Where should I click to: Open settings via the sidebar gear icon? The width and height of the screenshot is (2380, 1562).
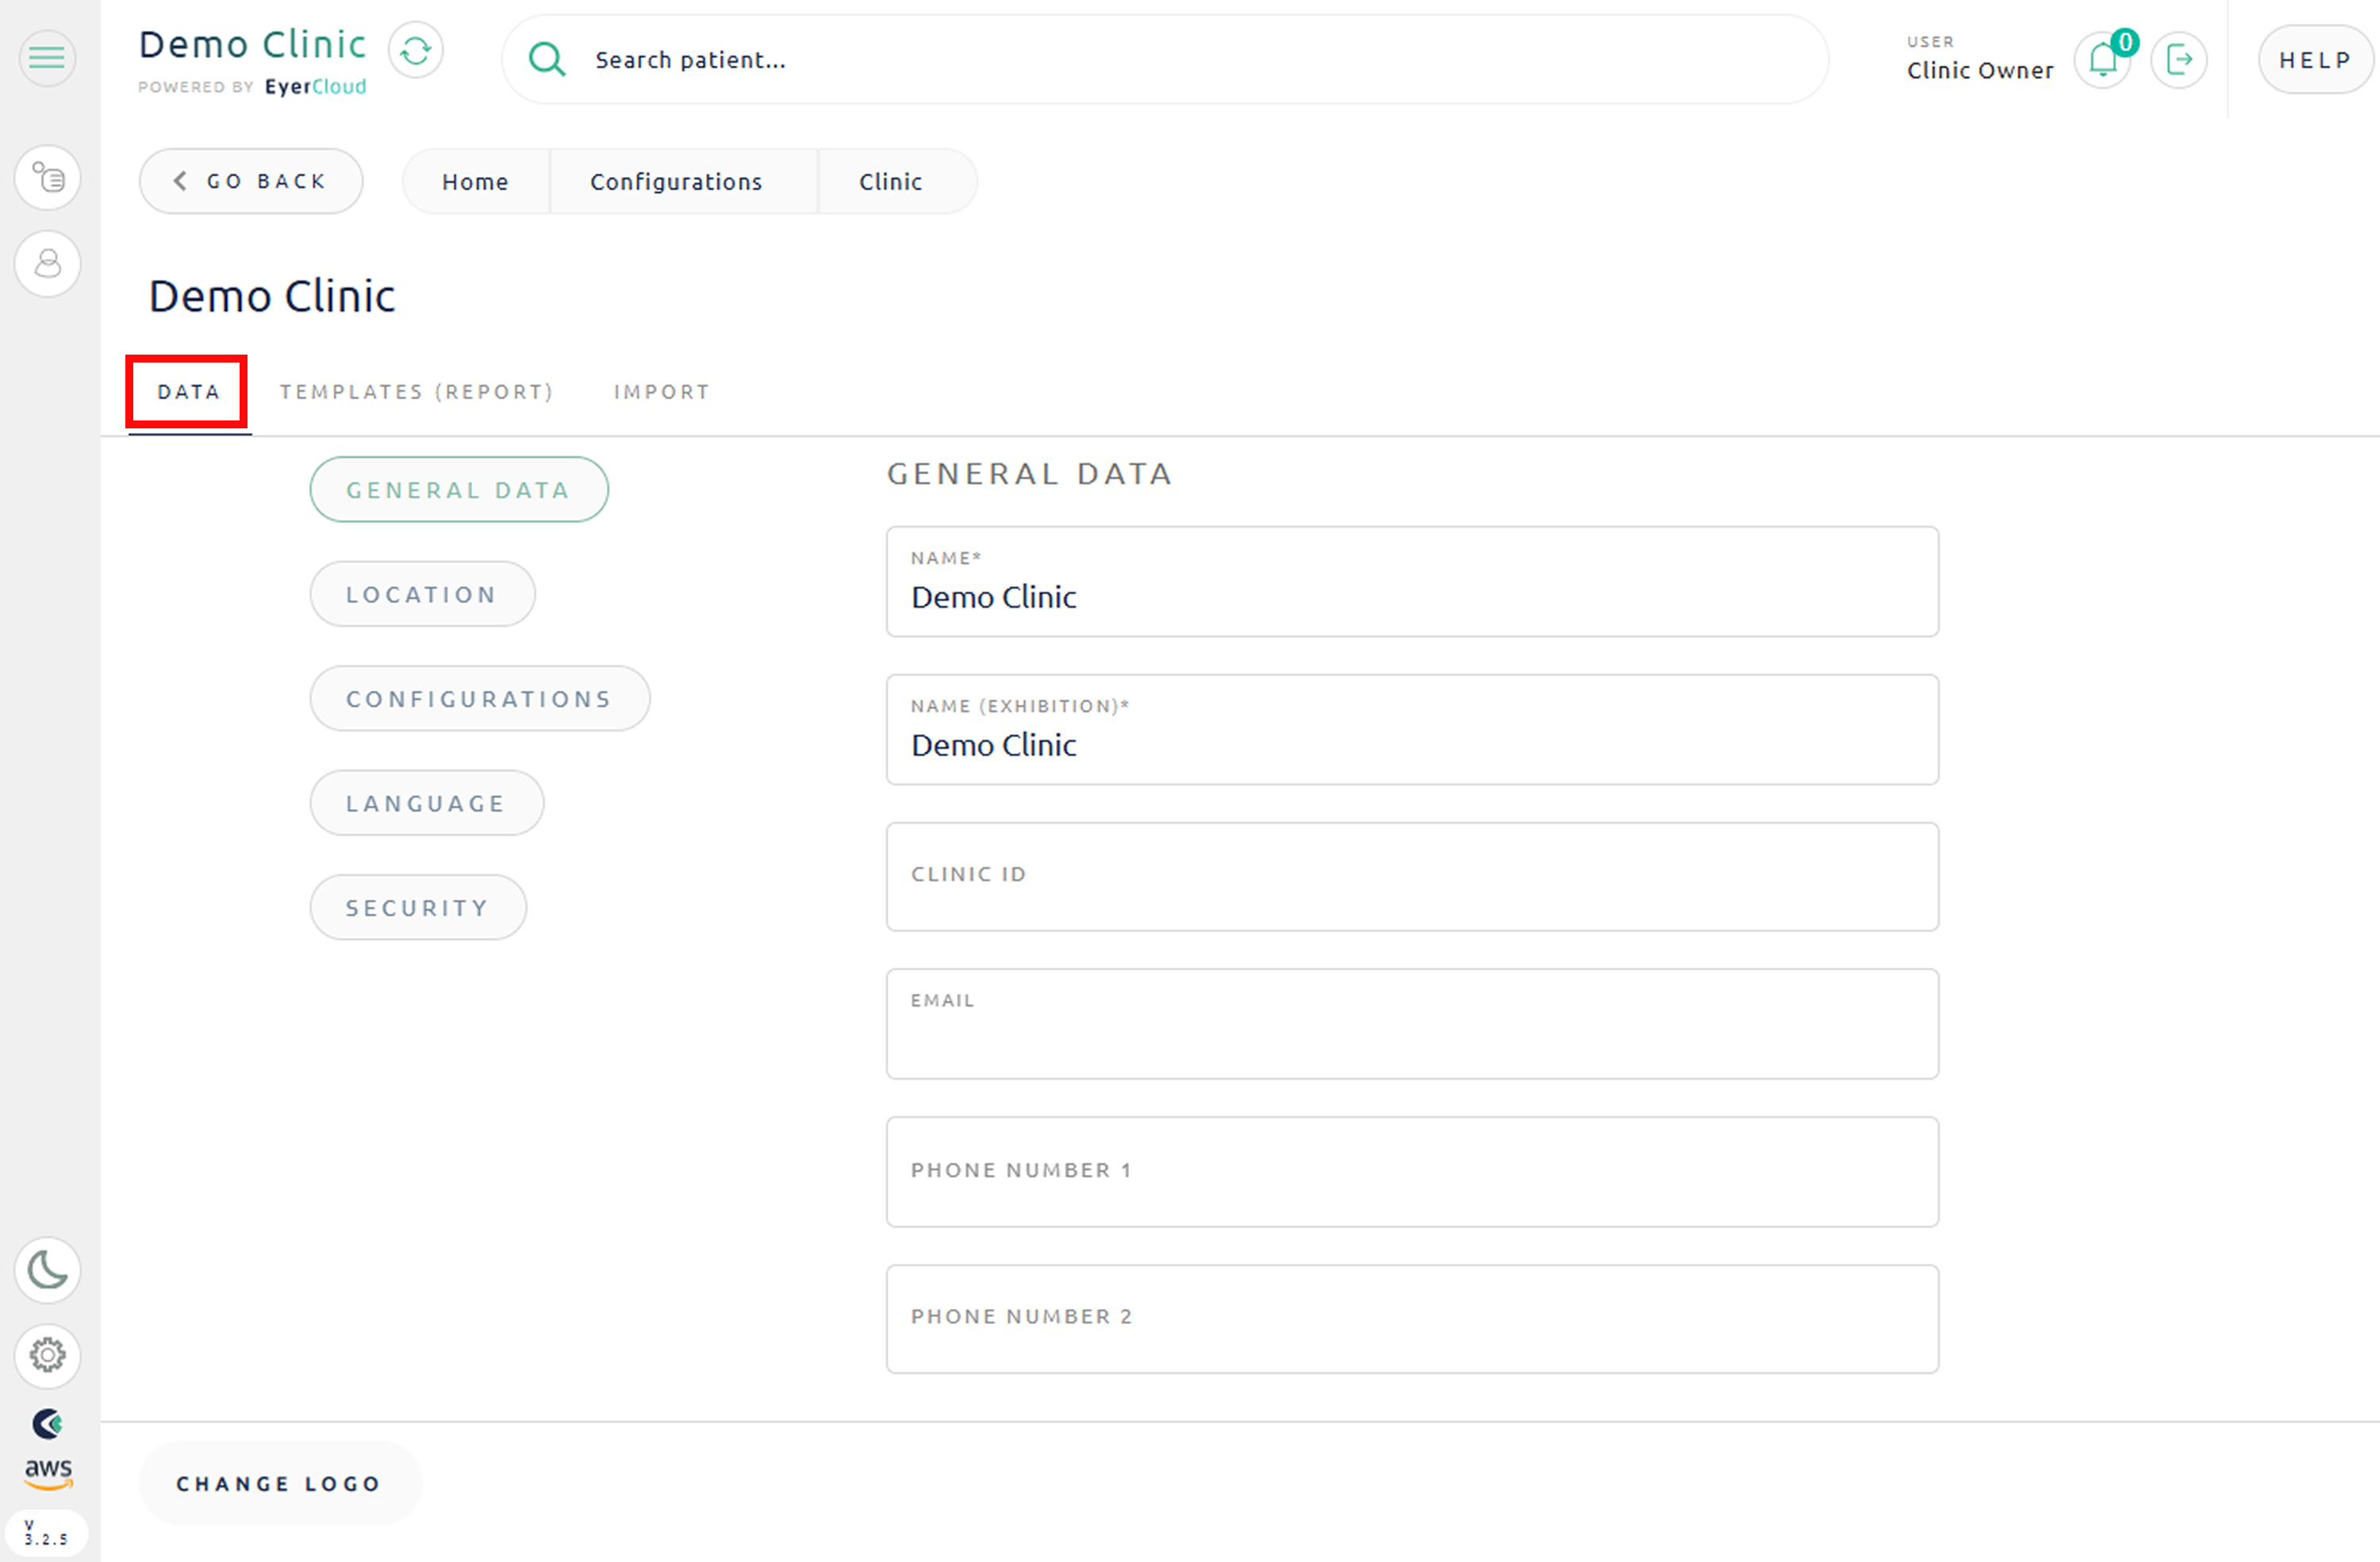pyautogui.click(x=47, y=1355)
